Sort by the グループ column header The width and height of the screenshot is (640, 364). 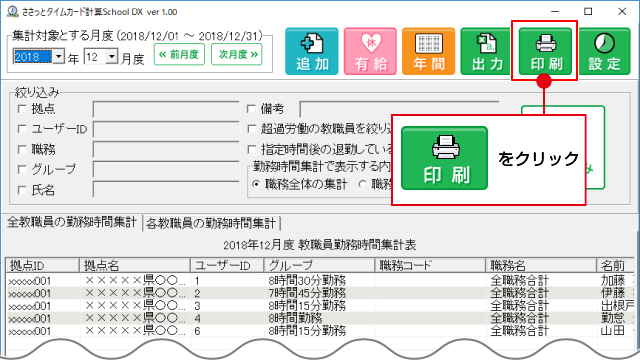(x=320, y=266)
